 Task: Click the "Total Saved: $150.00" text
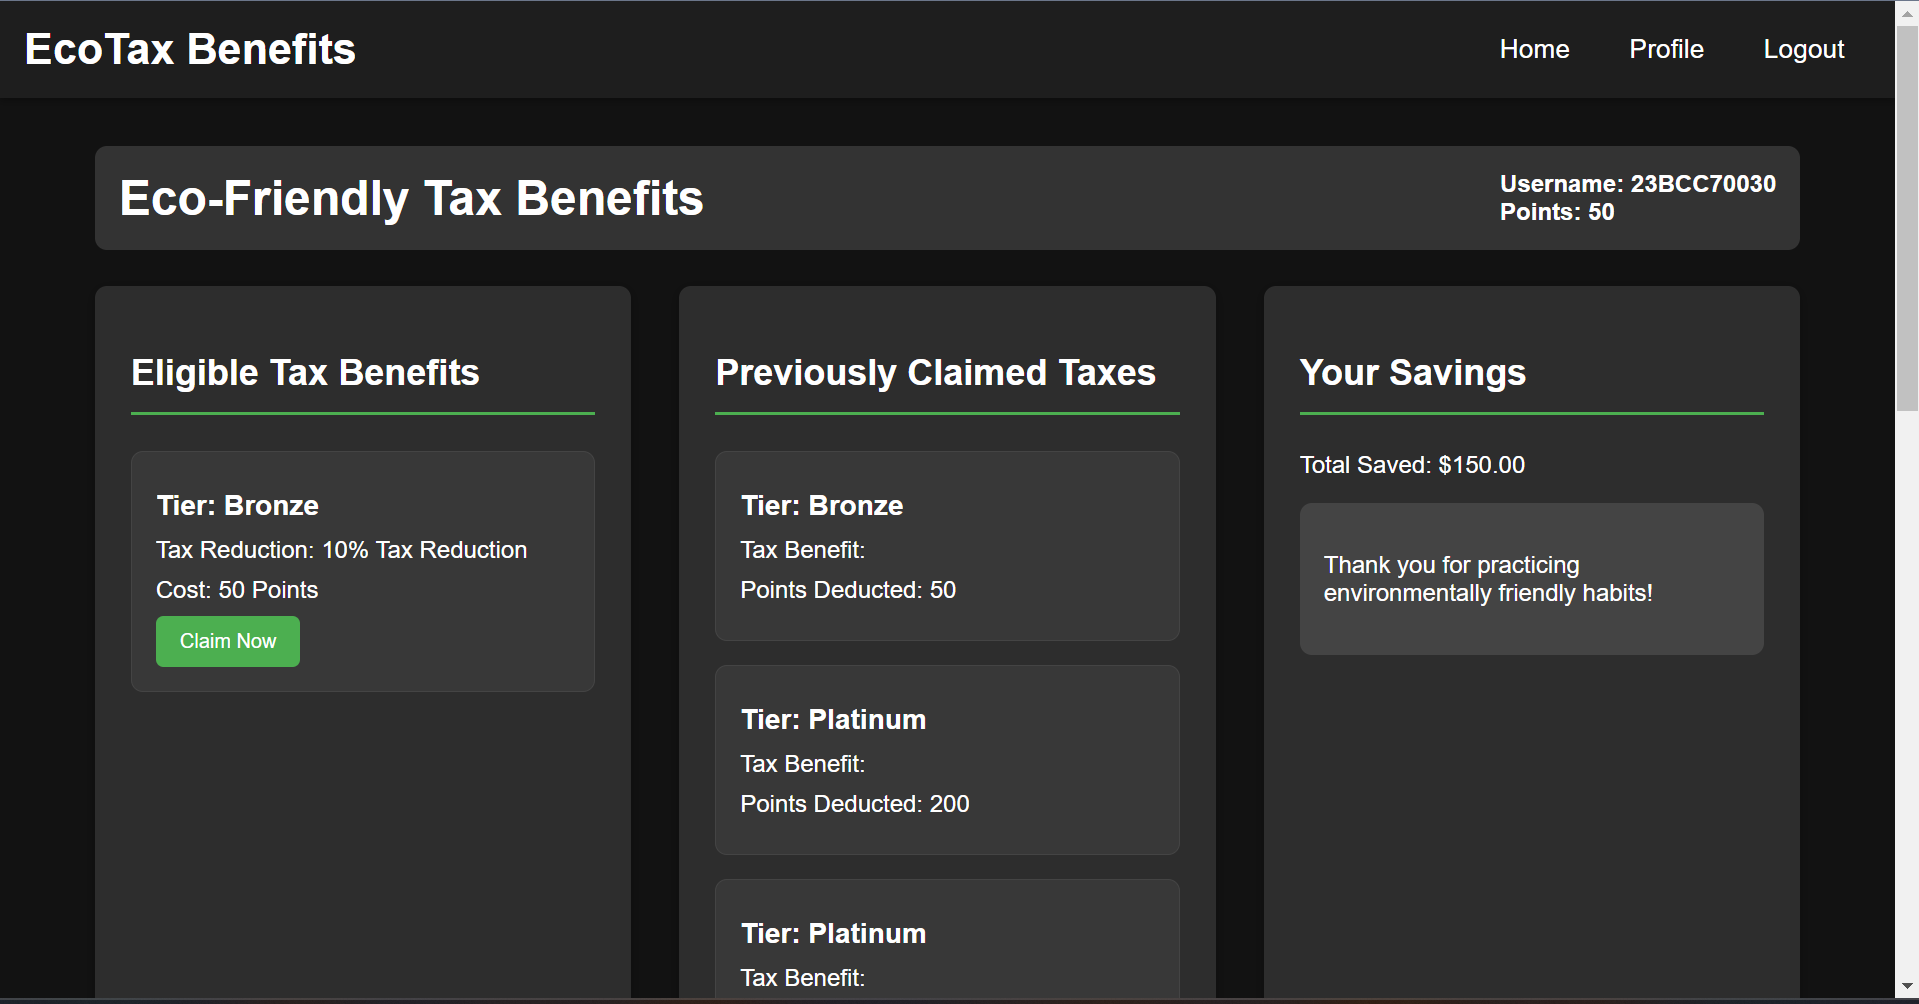tap(1412, 465)
